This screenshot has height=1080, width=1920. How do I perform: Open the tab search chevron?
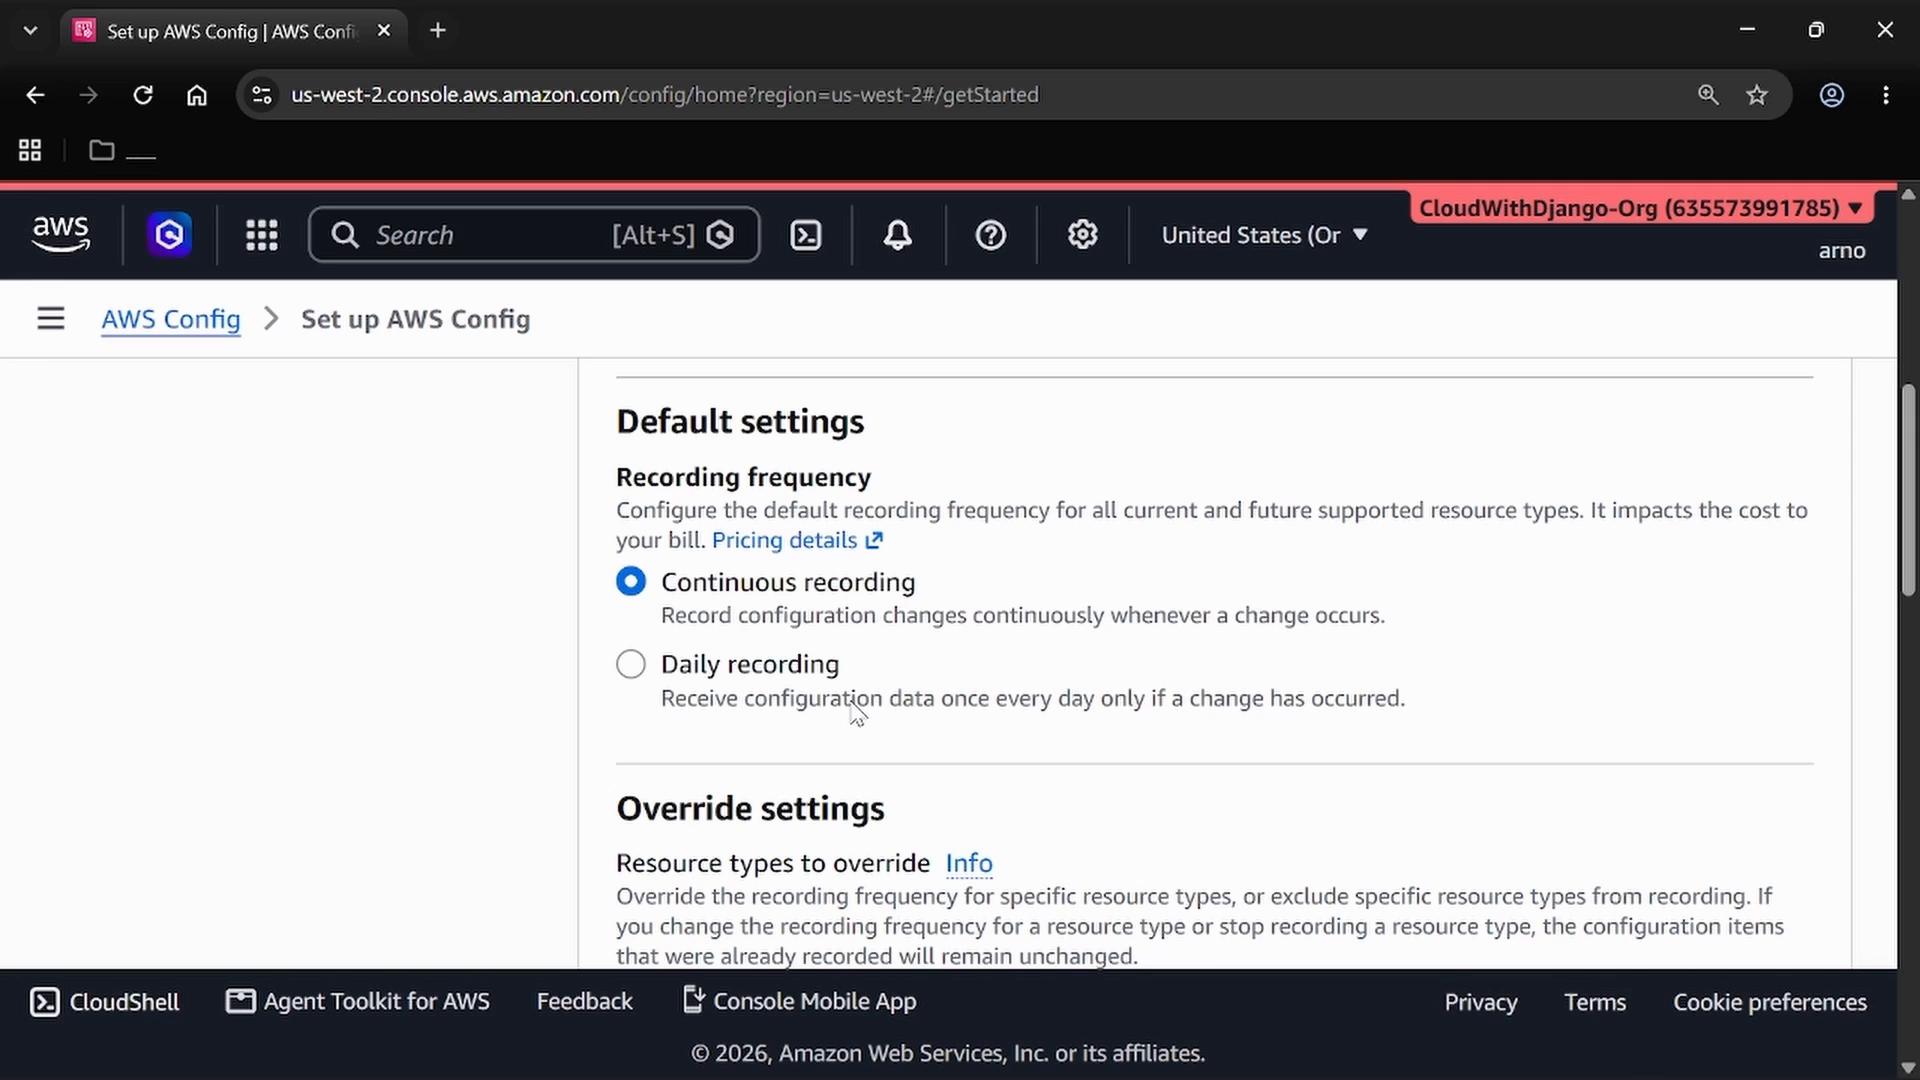(30, 30)
